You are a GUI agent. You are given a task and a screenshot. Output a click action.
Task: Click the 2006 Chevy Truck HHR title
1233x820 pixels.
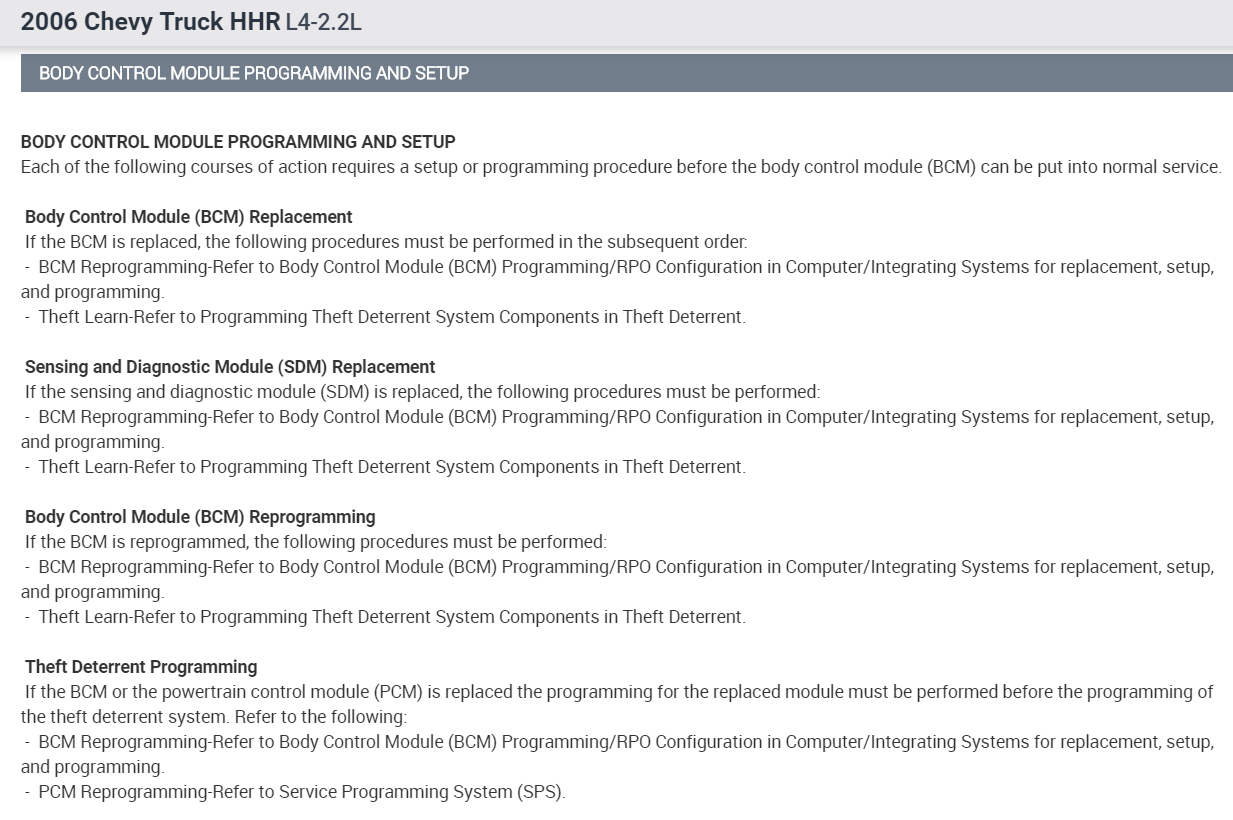click(150, 22)
